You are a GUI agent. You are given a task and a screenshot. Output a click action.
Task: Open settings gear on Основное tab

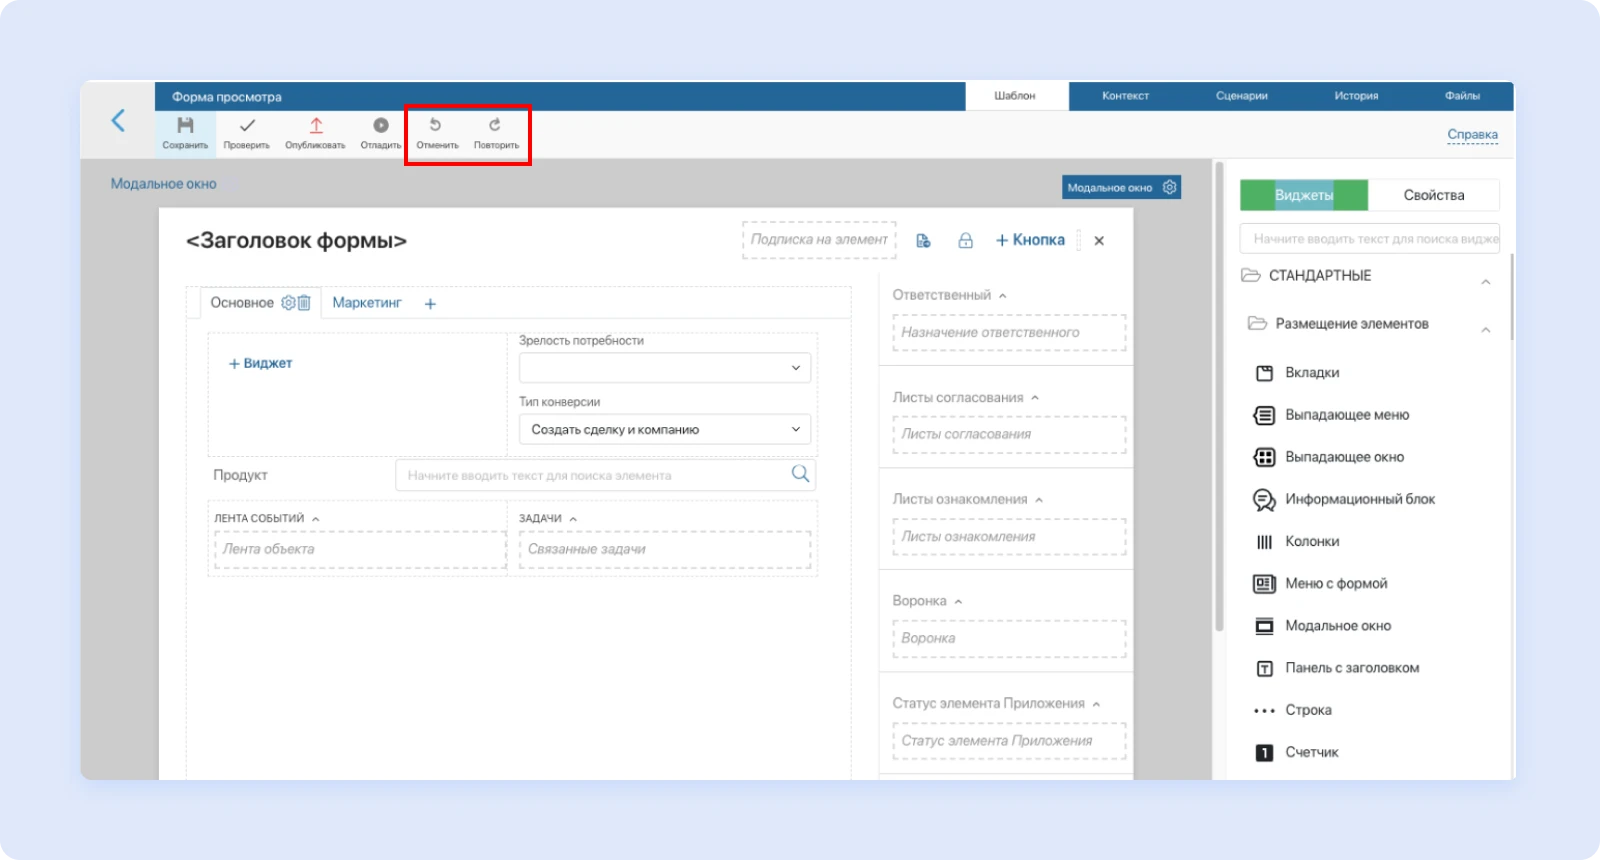[288, 303]
